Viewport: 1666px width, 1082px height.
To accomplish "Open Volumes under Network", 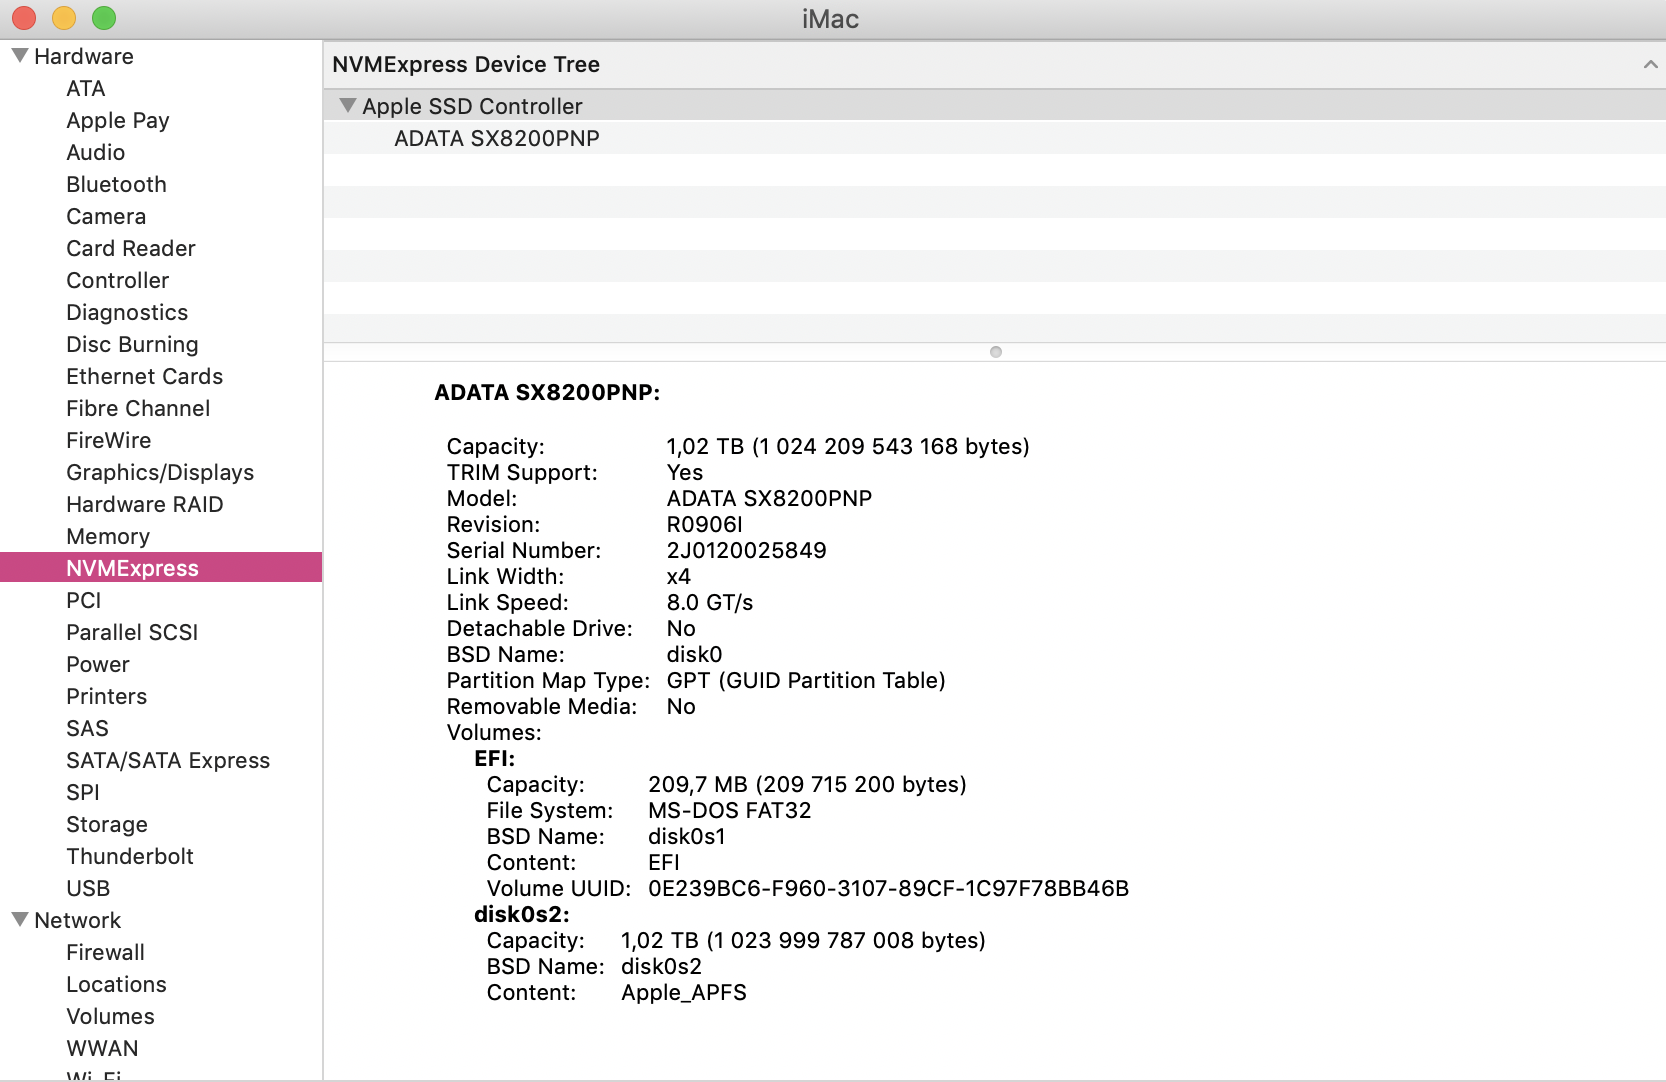I will tap(111, 1016).
